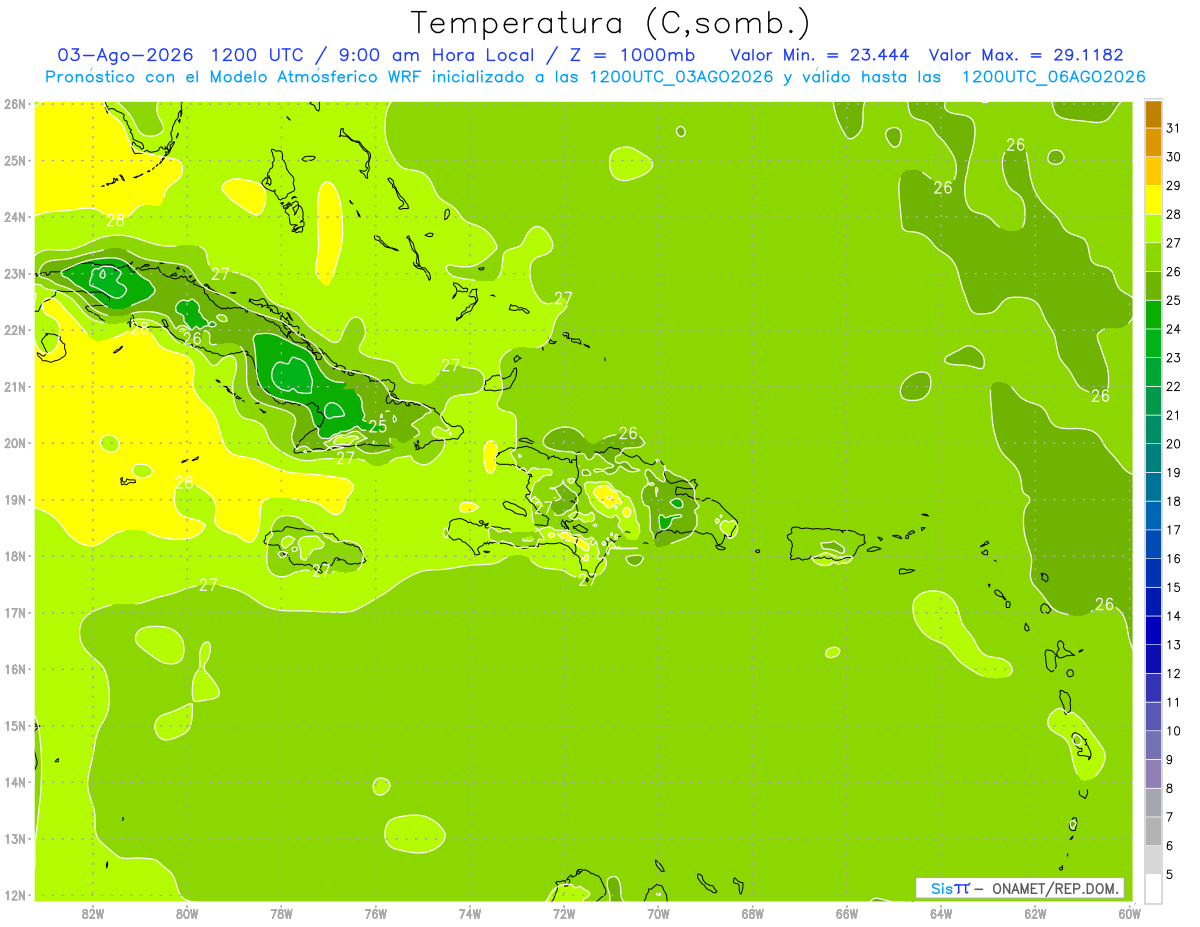1200x927 pixels.
Task: Click the 62W longitude axis label
Action: click(1035, 913)
